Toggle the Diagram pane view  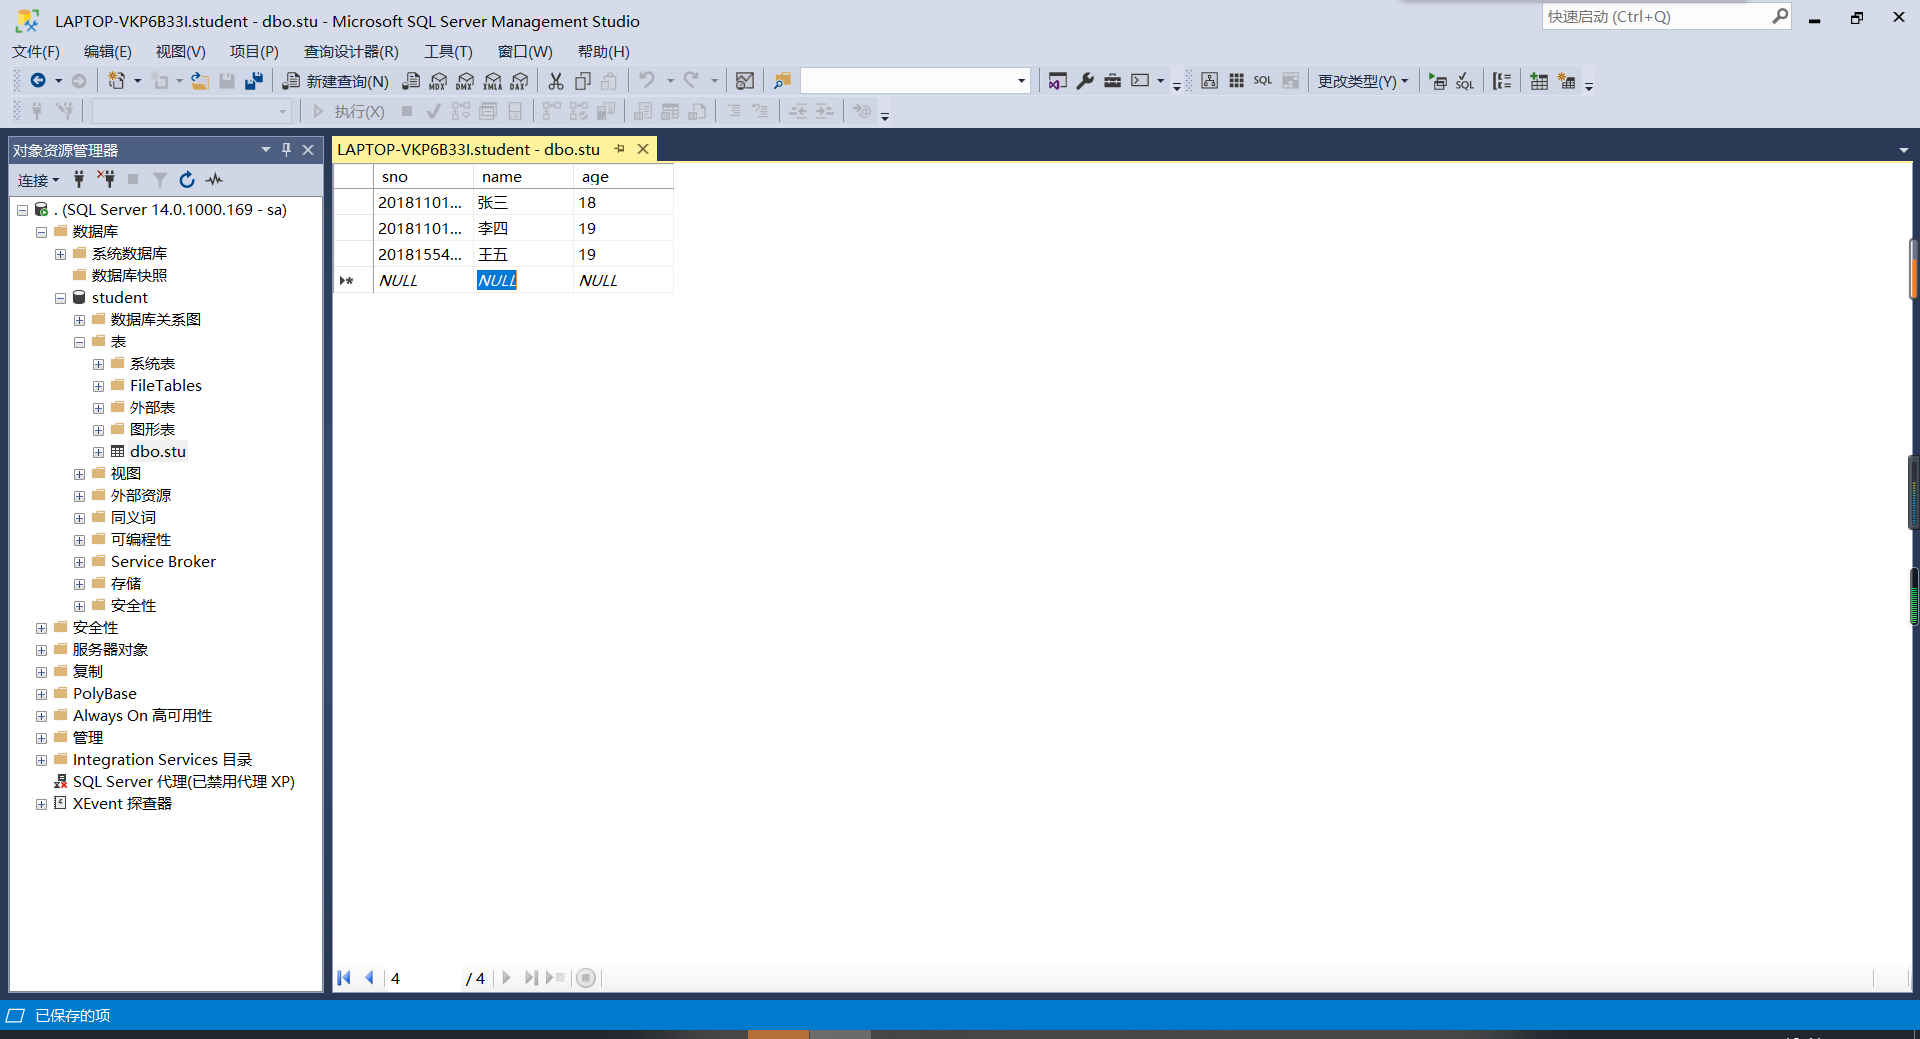click(x=1210, y=81)
